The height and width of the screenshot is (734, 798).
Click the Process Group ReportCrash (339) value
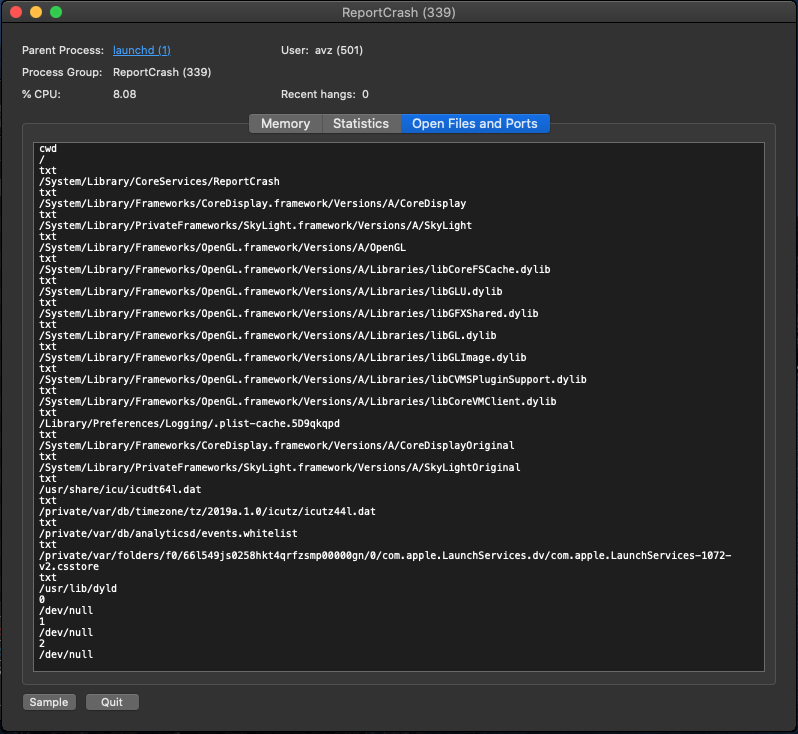(162, 72)
